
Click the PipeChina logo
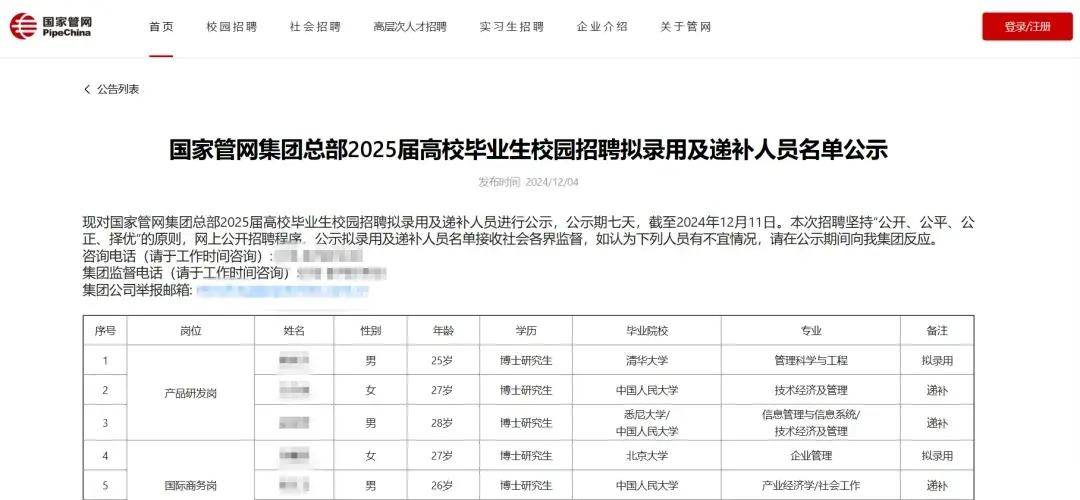(50, 27)
